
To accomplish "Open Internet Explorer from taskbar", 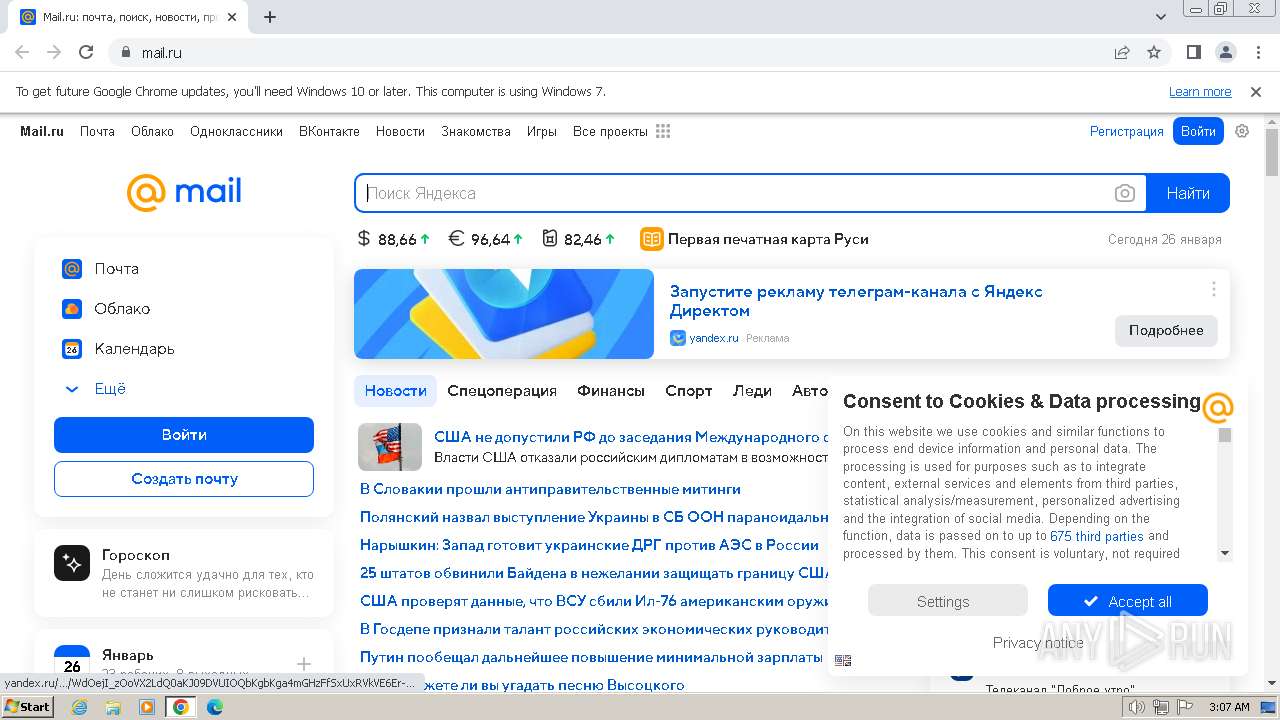I will [79, 707].
